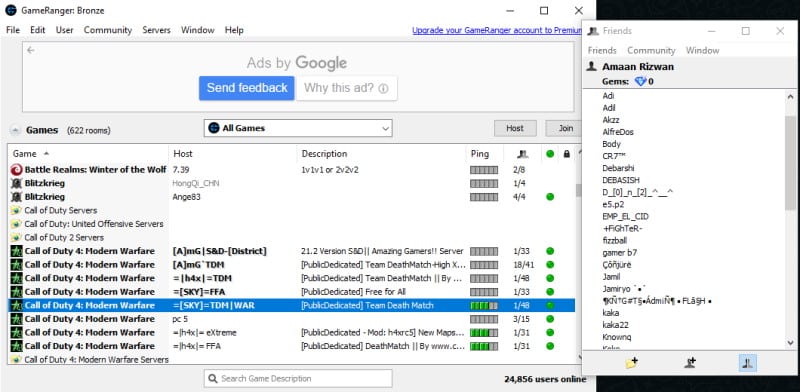Click the ad back arrow
Screen dimensions: 800x392
tap(31, 50)
